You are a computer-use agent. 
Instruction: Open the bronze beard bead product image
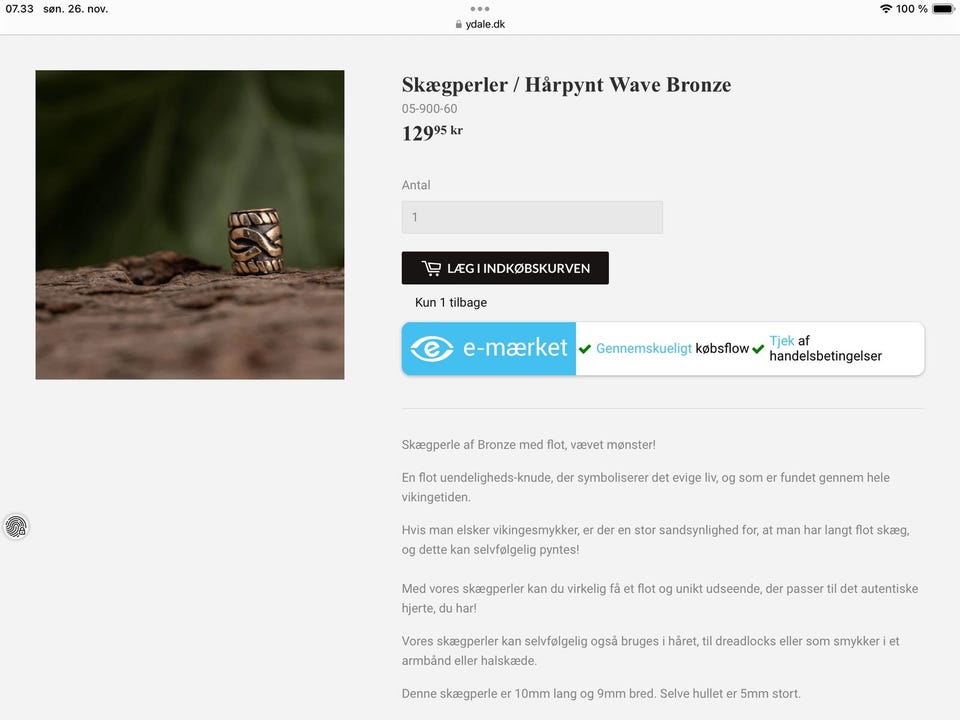190,225
